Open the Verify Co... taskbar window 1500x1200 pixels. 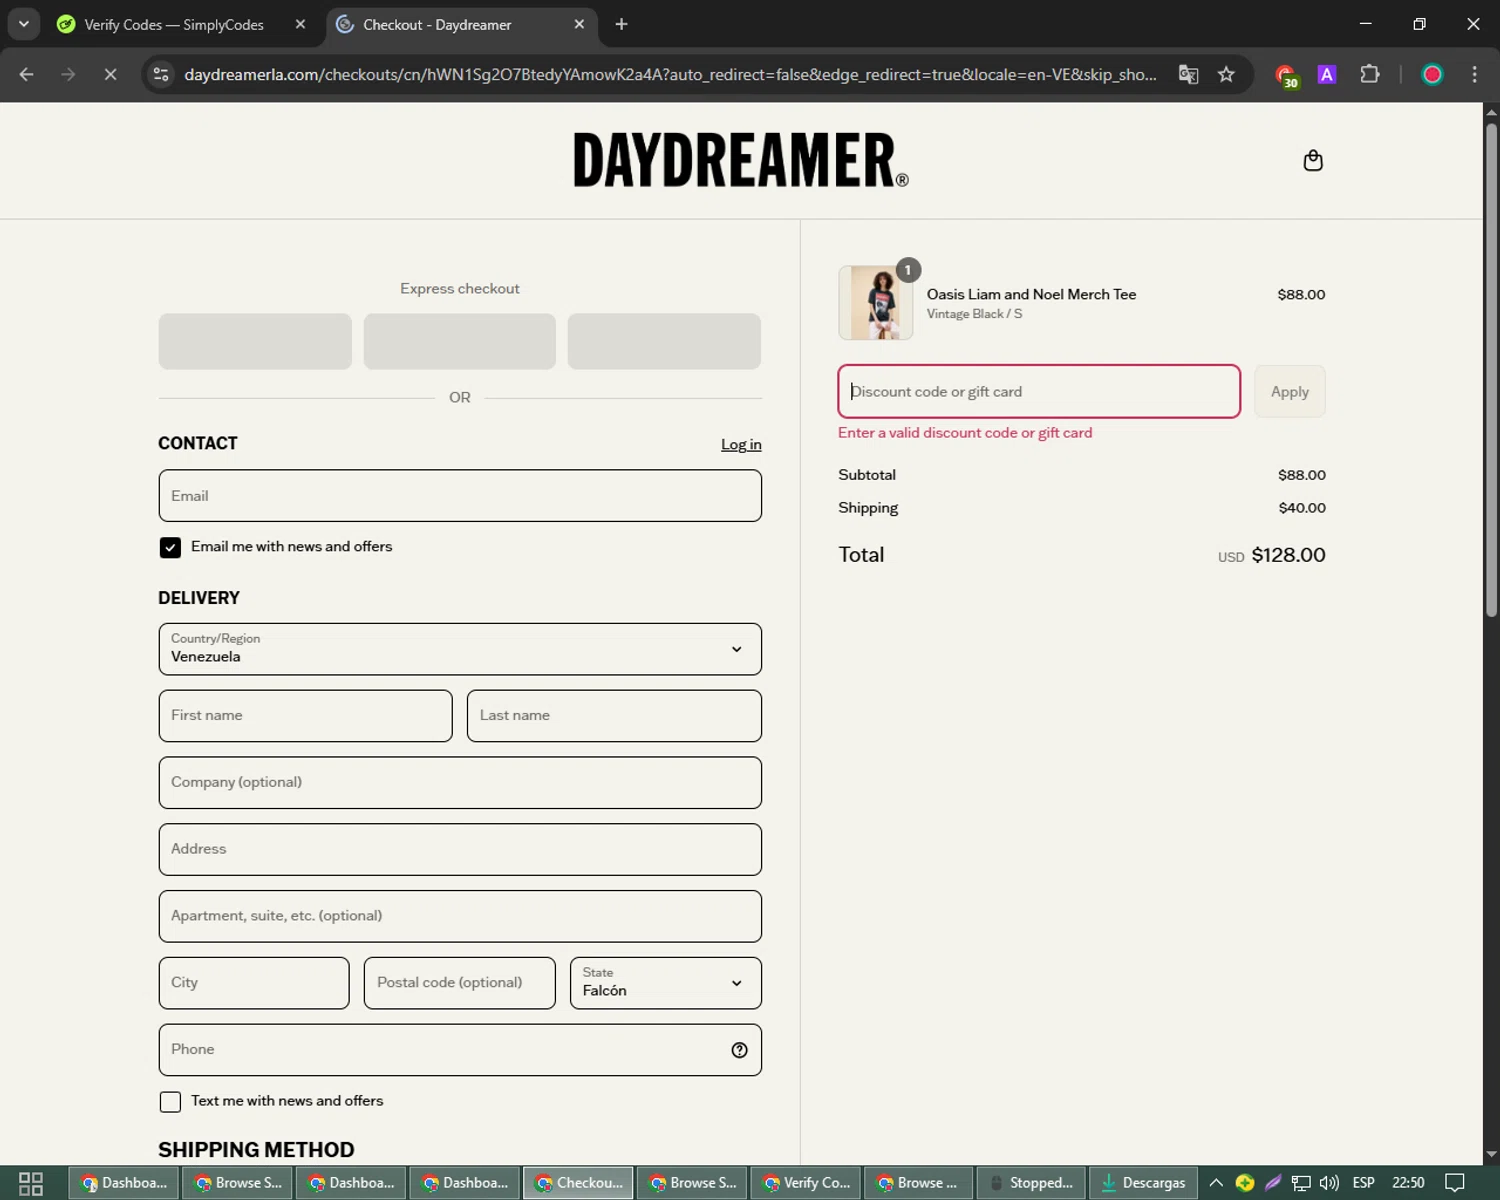(806, 1183)
